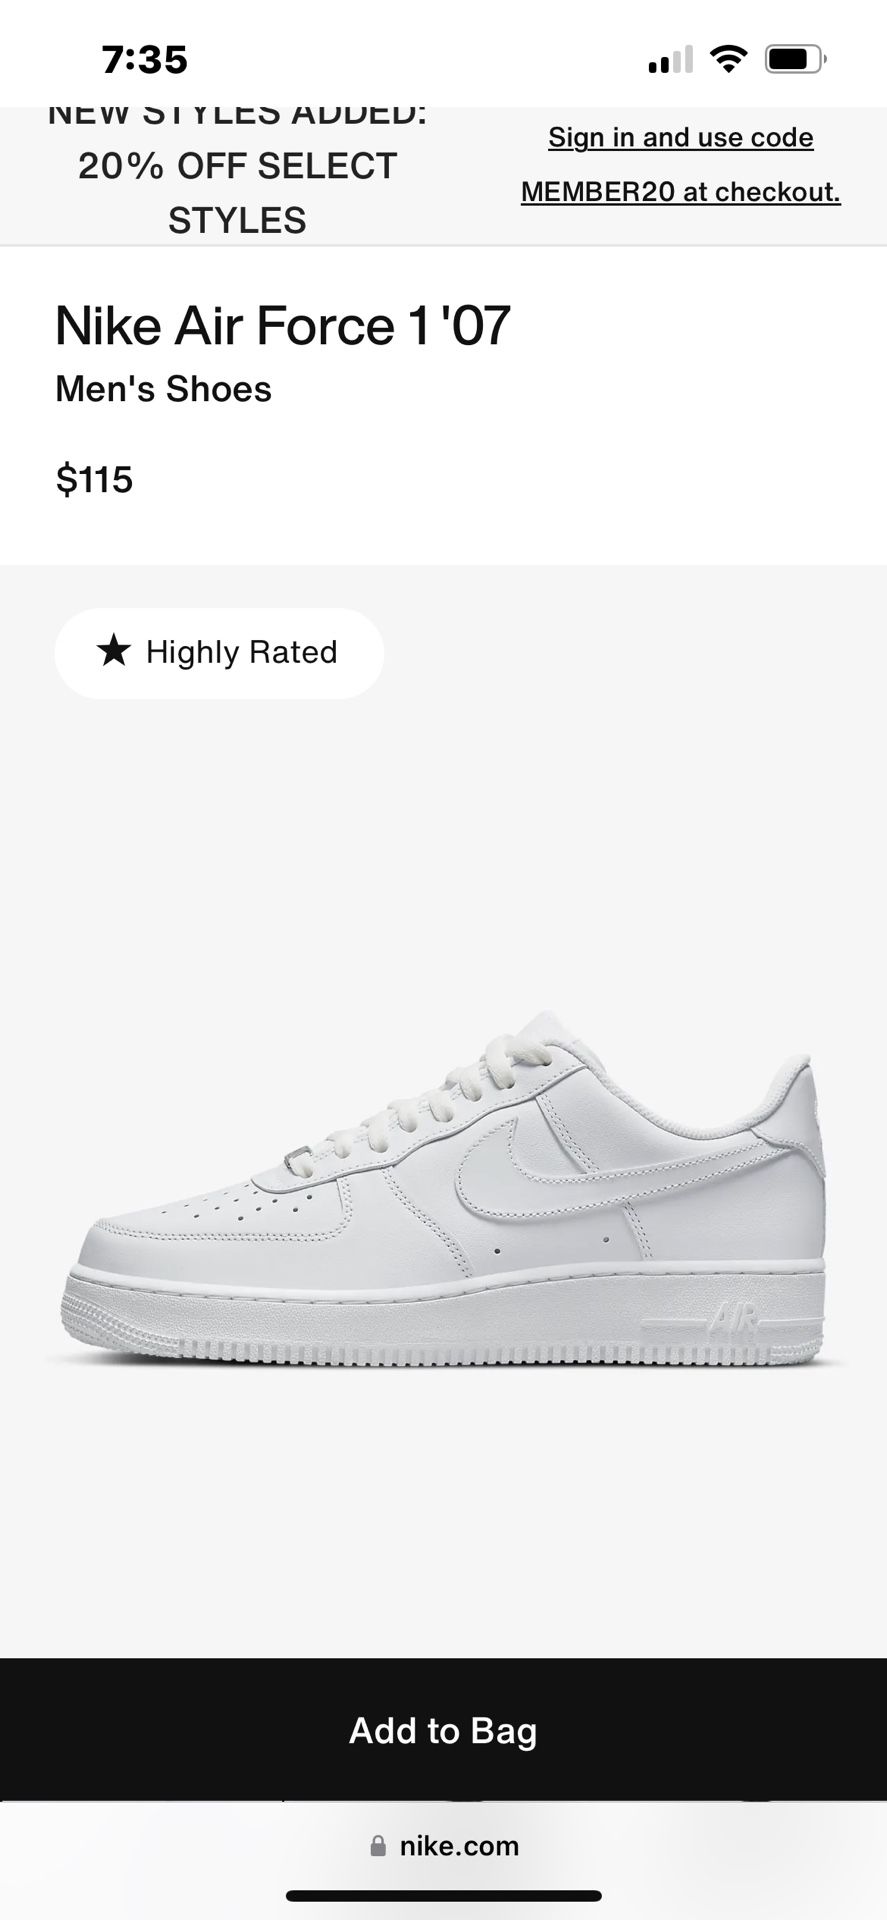Screen dimensions: 887x1920
Task: Tap the AIR logo on shoe midsole
Action: pos(734,1322)
